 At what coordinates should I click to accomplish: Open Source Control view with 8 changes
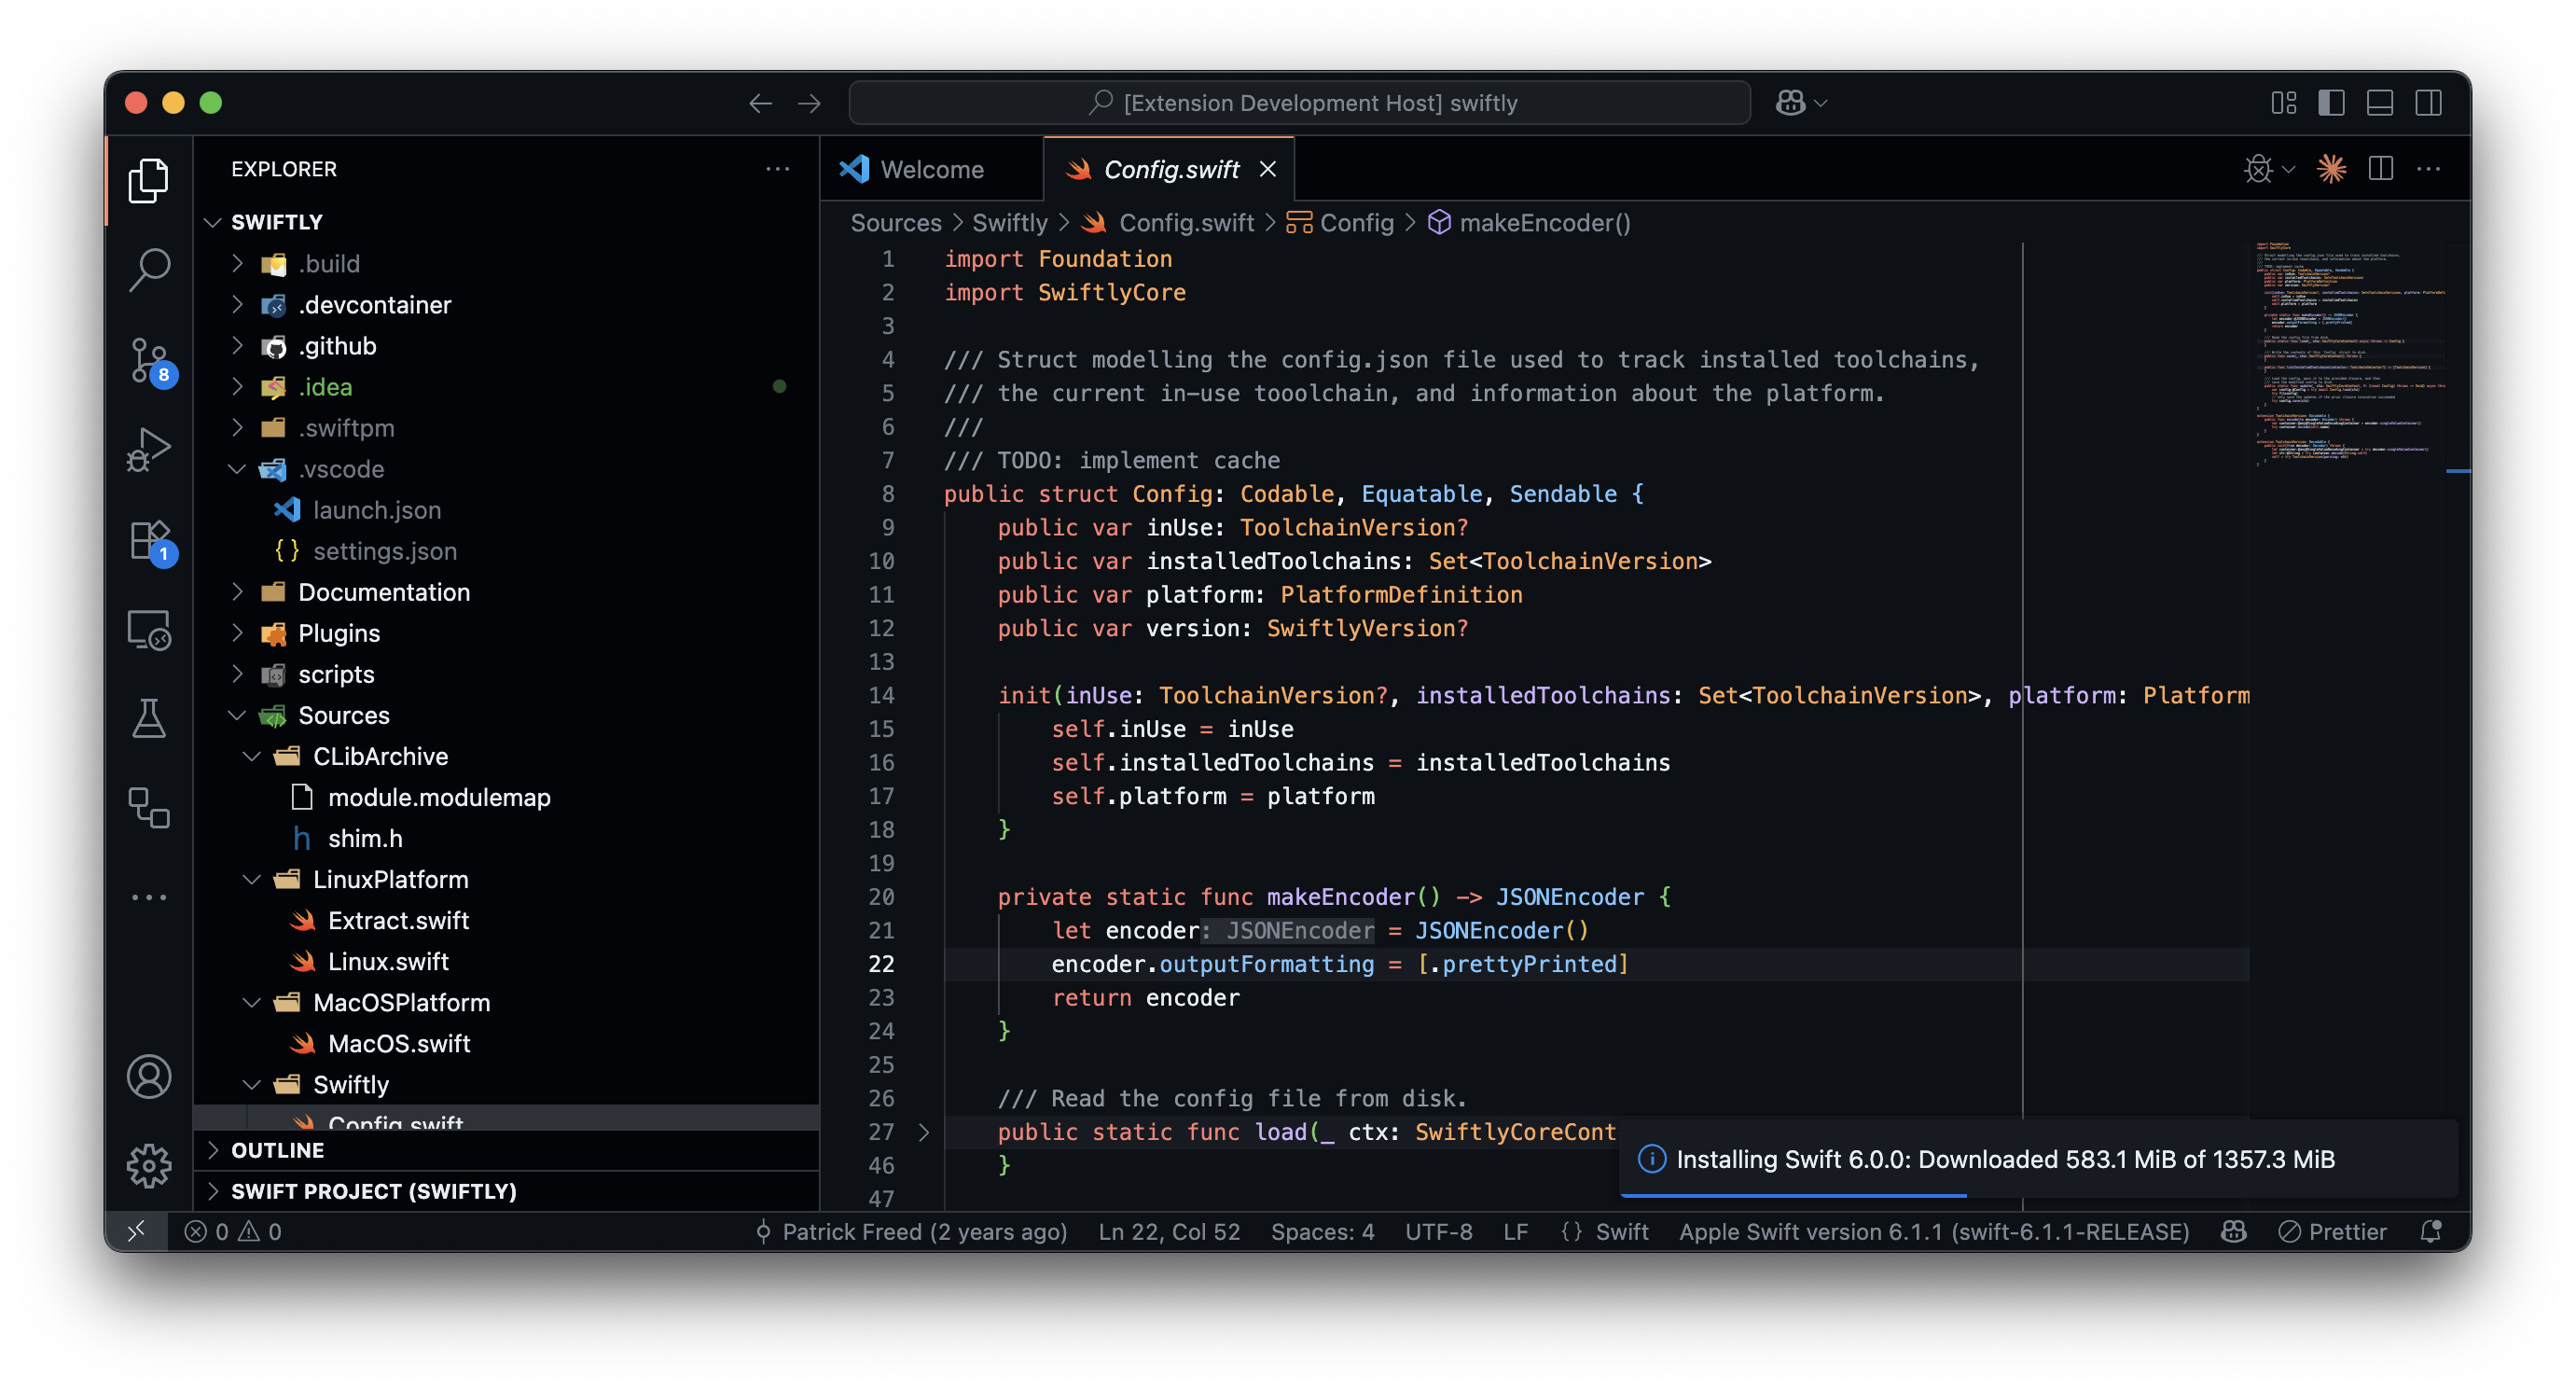click(x=149, y=360)
